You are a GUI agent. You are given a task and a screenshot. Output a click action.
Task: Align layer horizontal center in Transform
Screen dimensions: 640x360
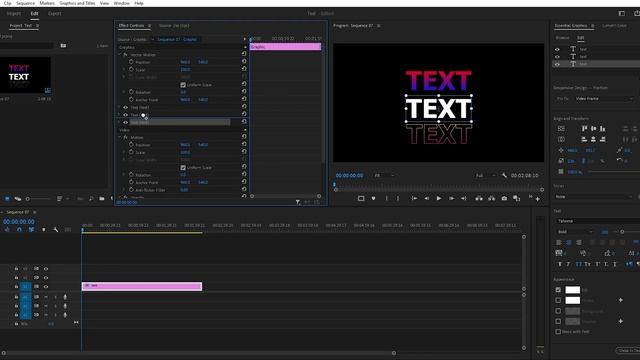tap(593, 140)
